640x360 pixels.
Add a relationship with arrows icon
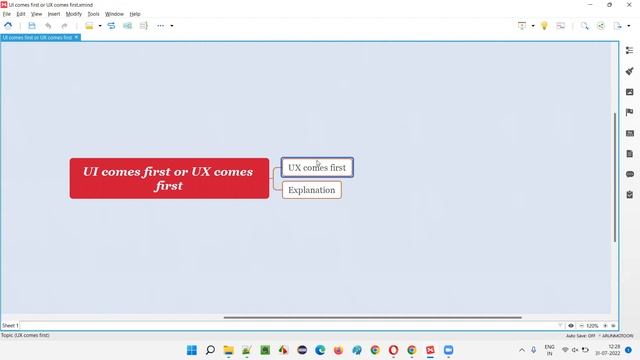[111, 26]
